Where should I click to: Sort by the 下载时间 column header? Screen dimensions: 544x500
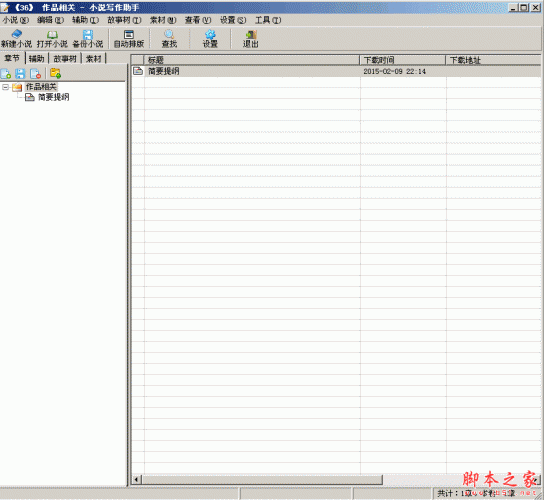[402, 60]
